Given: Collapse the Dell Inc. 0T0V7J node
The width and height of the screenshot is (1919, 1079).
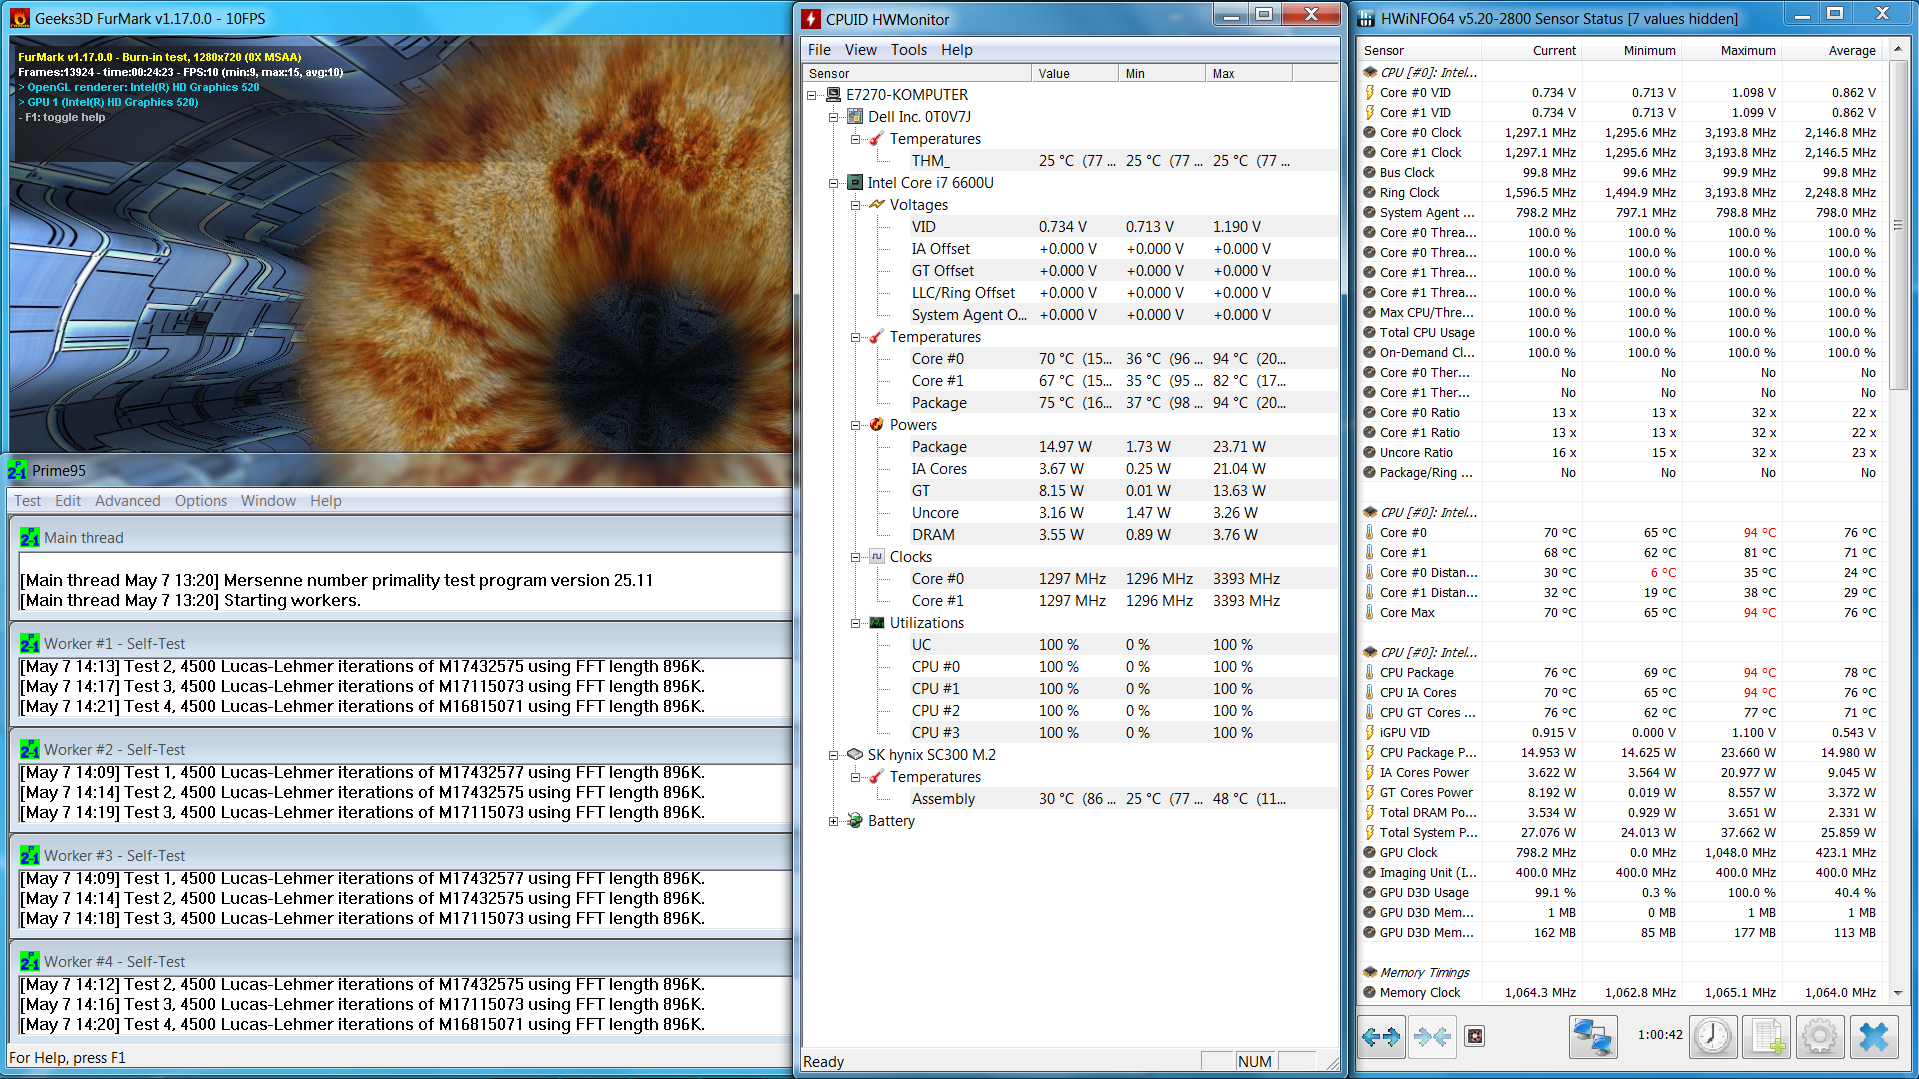Looking at the screenshot, I should pyautogui.click(x=834, y=117).
